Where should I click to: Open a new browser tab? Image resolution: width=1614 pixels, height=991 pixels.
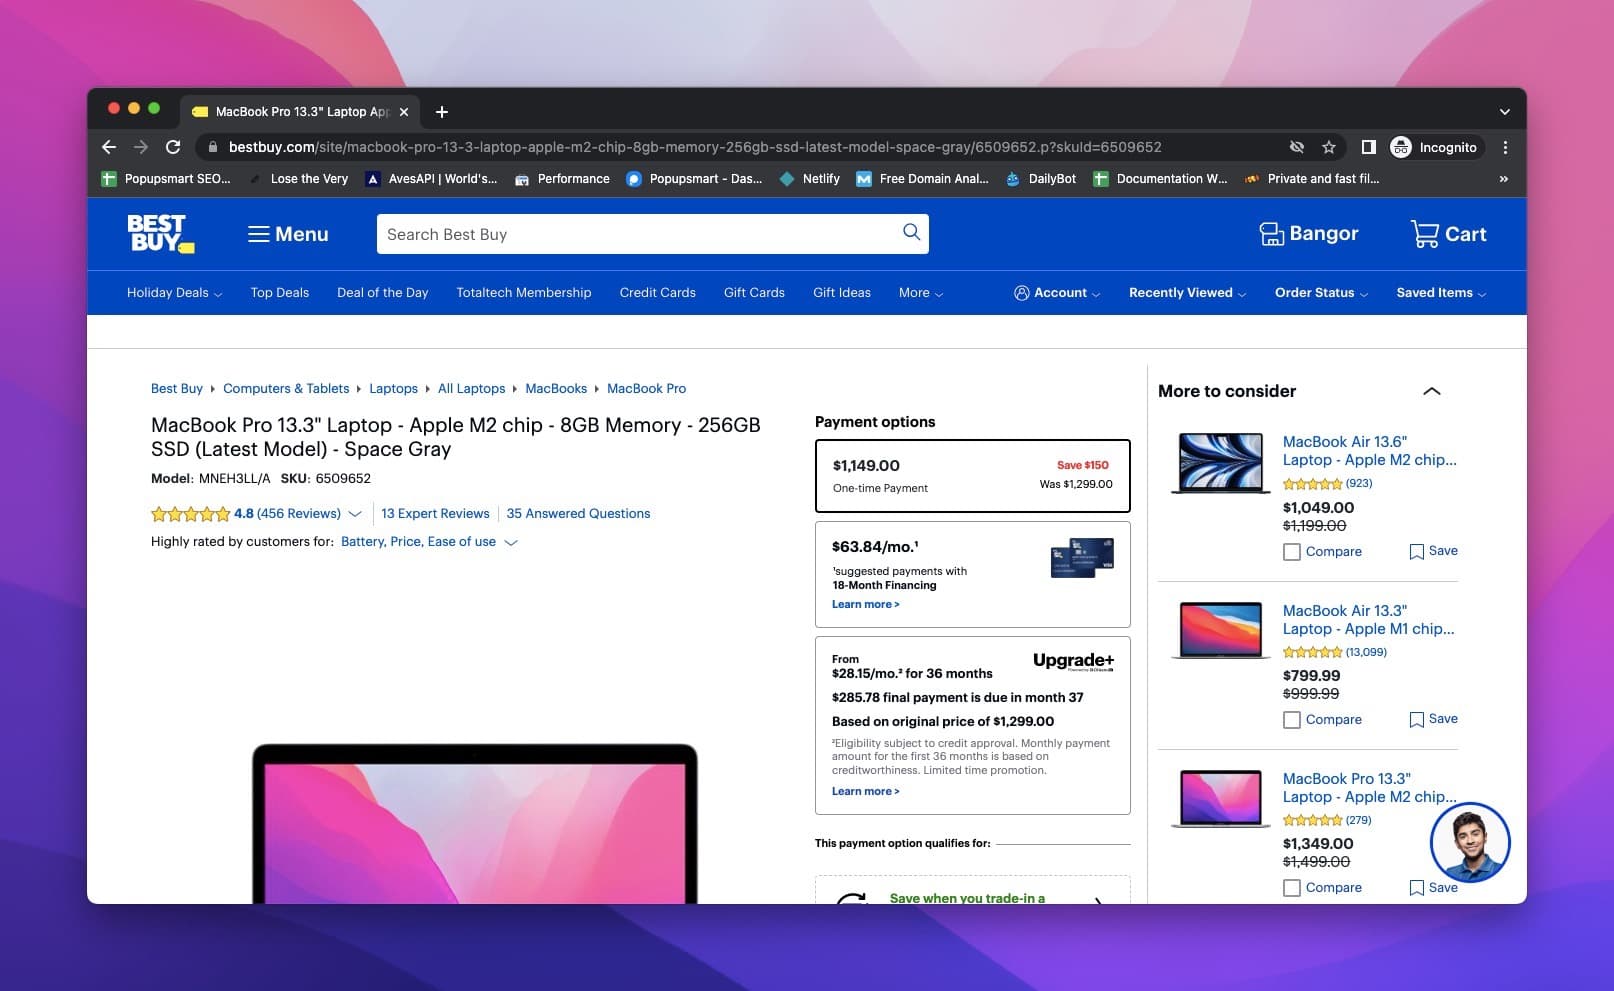pos(442,112)
